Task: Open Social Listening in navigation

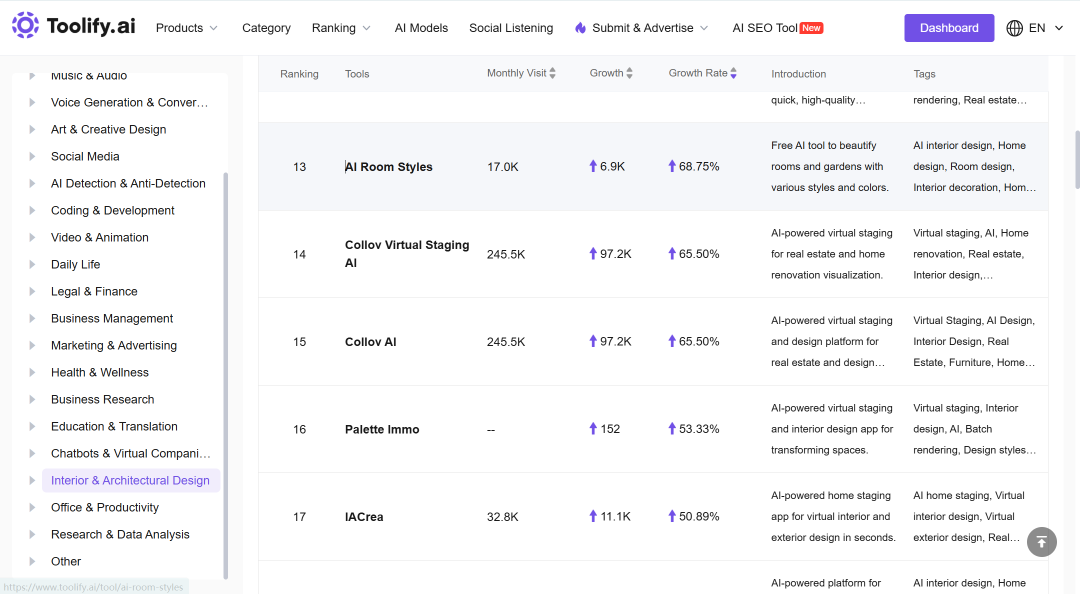Action: point(511,28)
